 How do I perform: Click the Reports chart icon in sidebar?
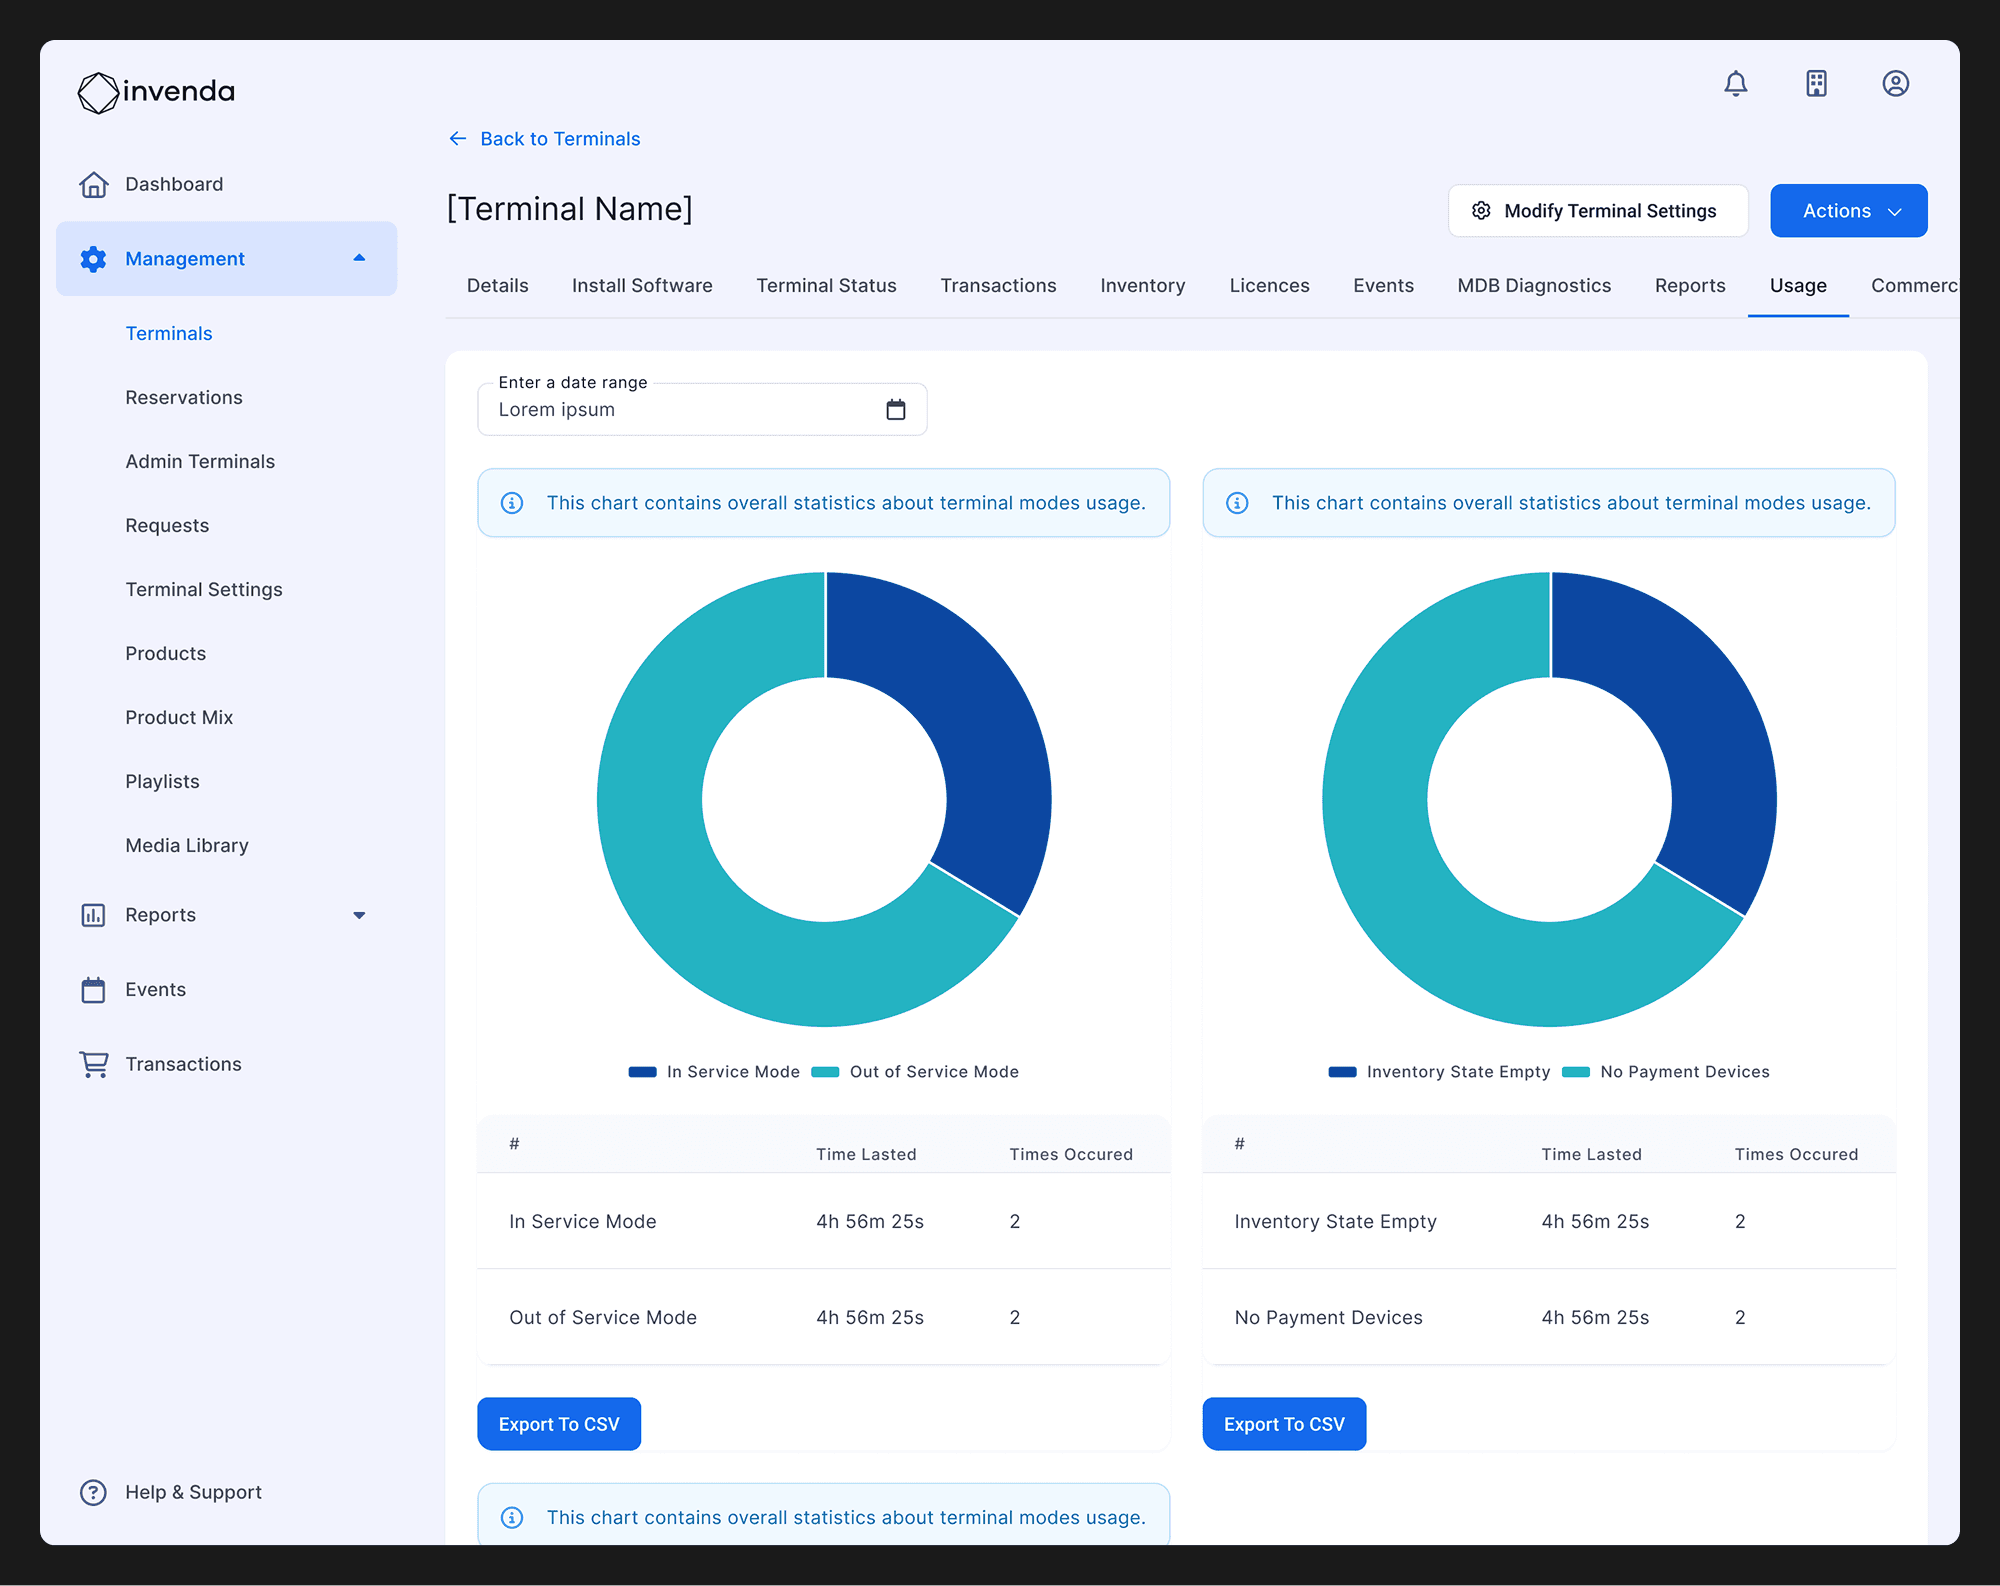click(x=93, y=915)
